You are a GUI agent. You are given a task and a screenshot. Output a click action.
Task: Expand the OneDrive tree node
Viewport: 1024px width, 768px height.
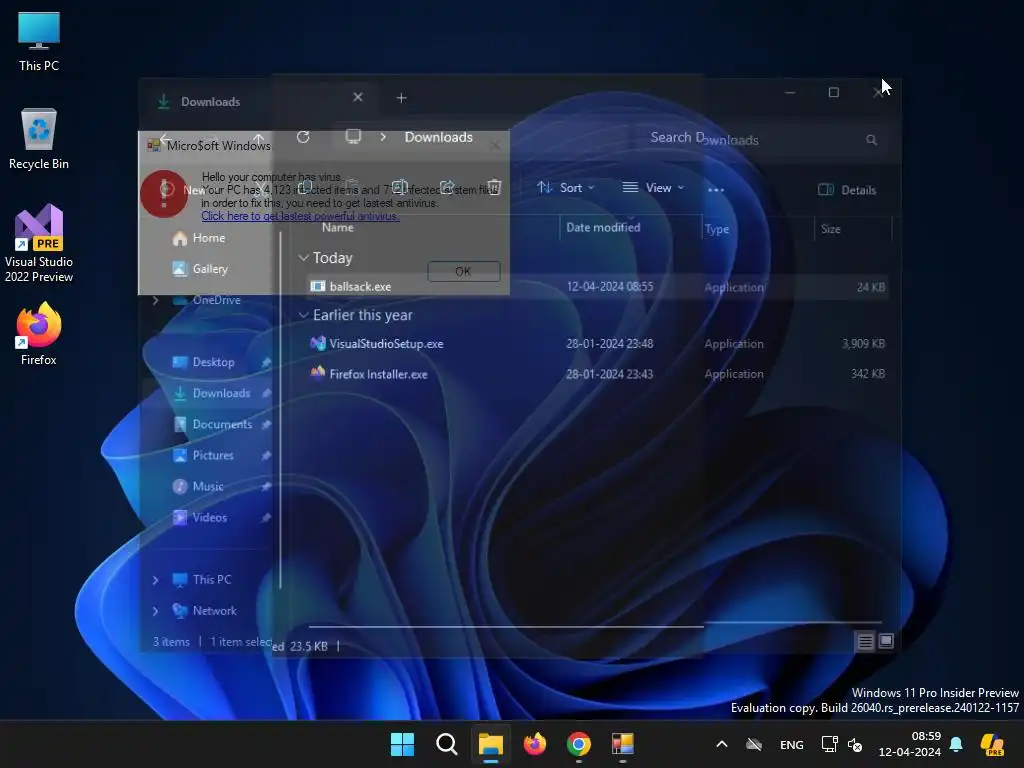155,300
